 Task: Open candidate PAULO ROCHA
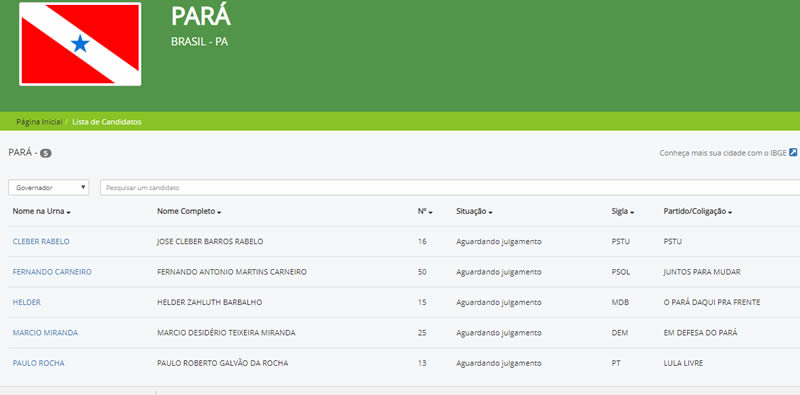click(x=38, y=363)
